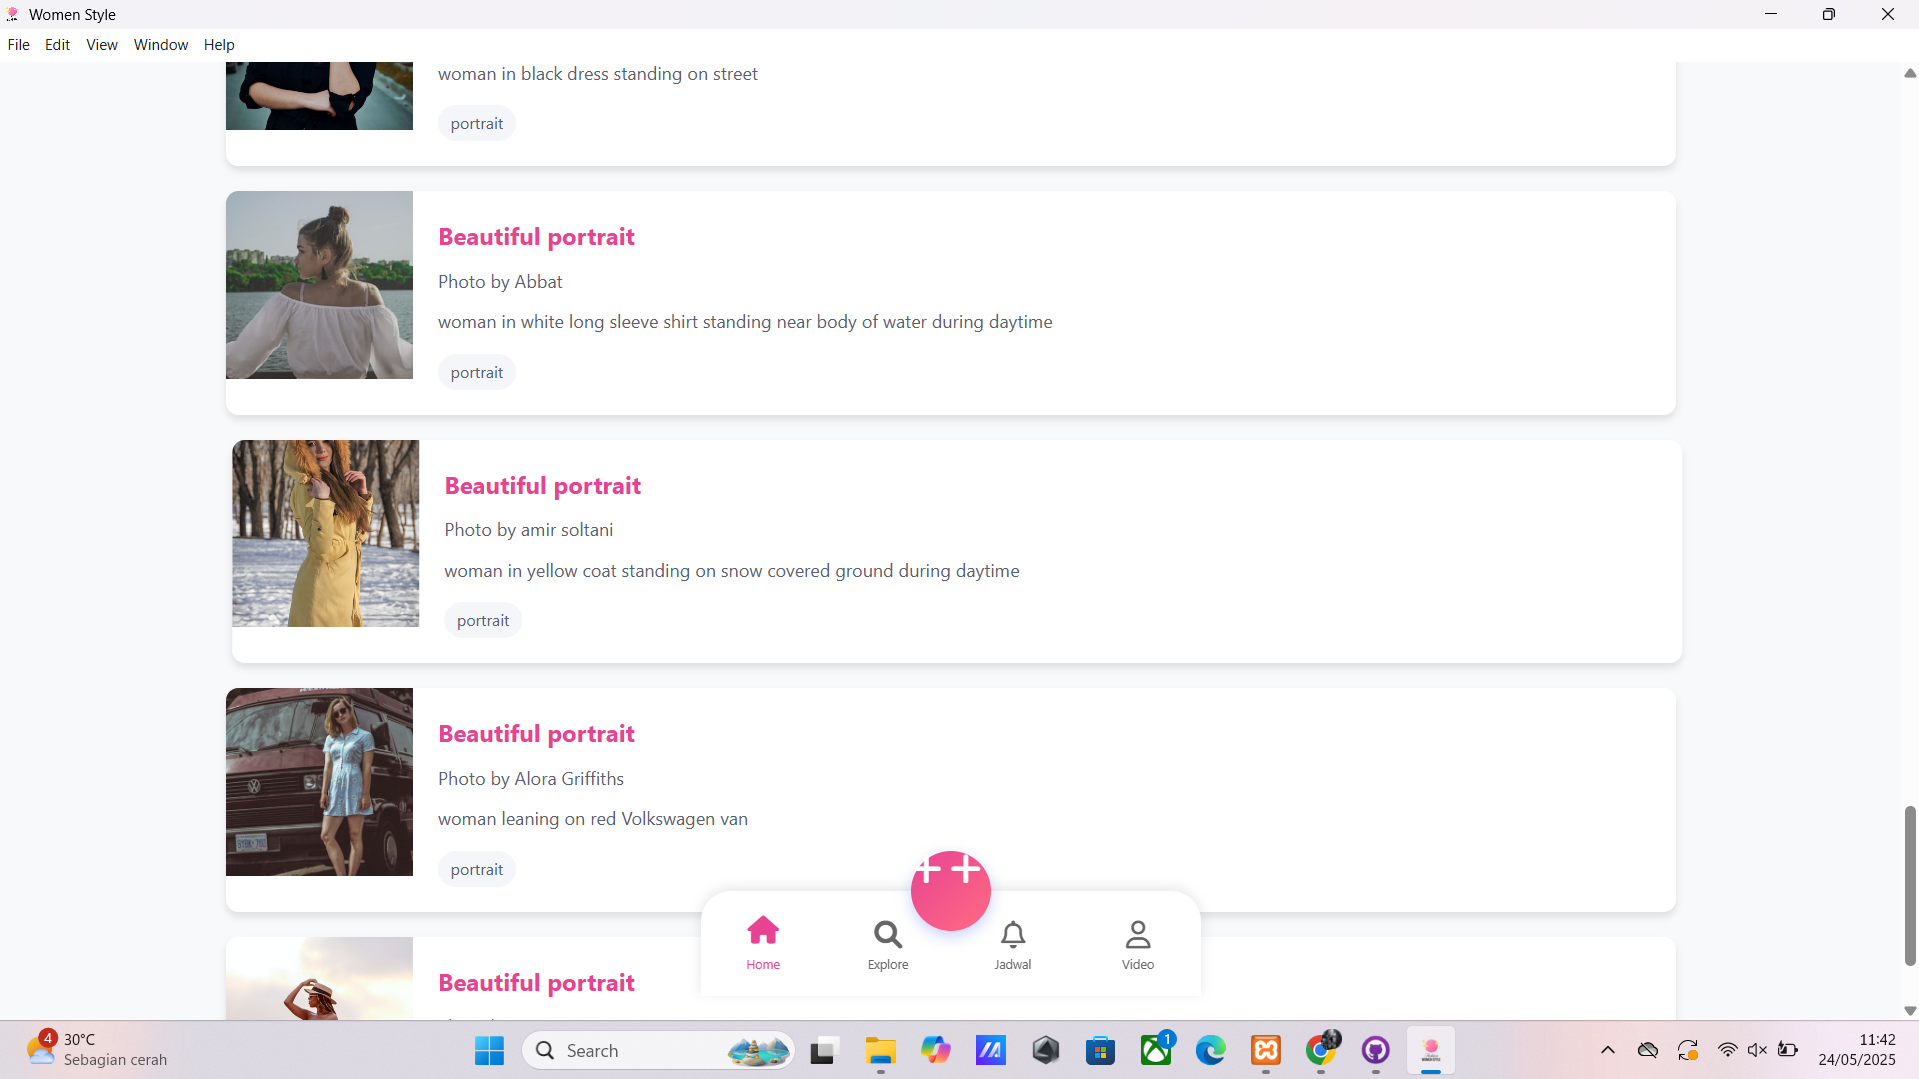The height and width of the screenshot is (1079, 1919).
Task: Click the text "Photo by amir soltani"
Action: point(529,530)
